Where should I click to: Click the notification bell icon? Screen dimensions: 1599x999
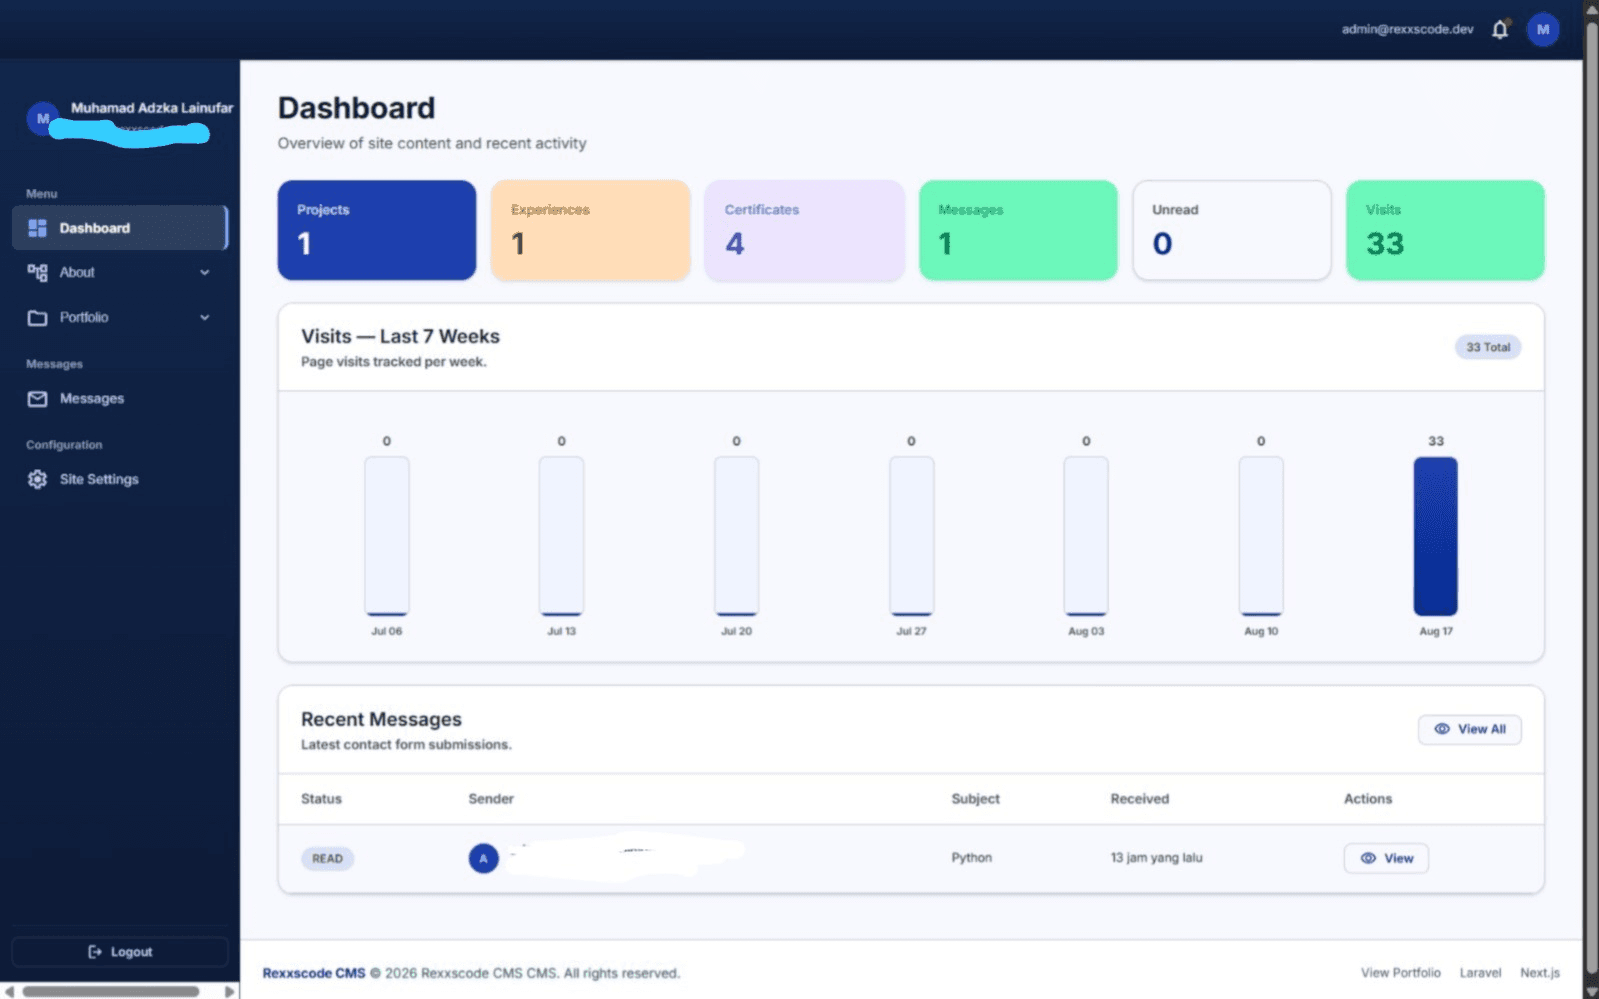pyautogui.click(x=1499, y=30)
